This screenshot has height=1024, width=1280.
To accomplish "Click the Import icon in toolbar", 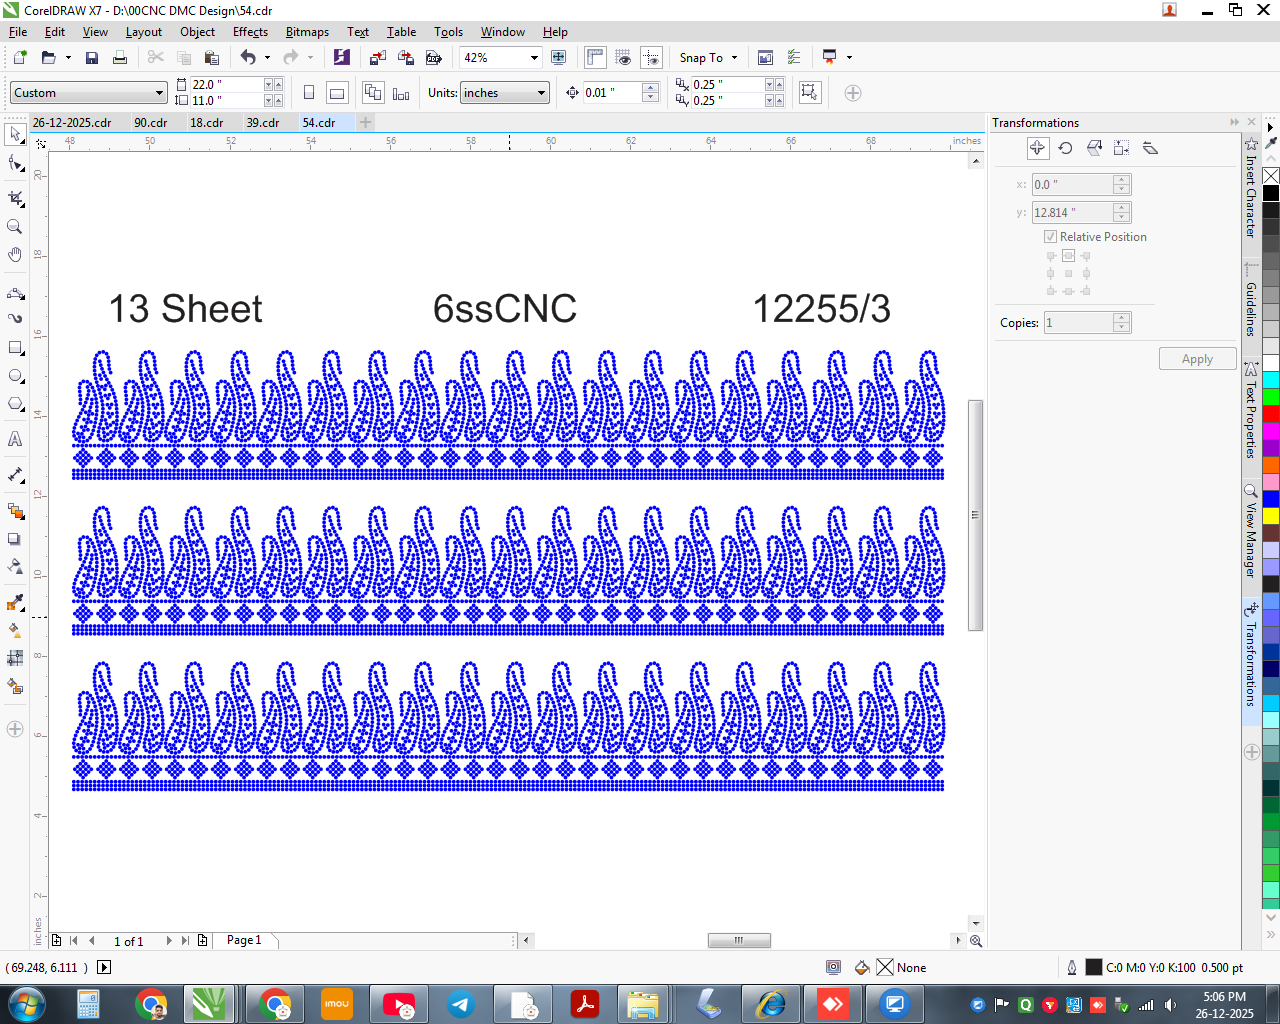I will click(x=377, y=58).
